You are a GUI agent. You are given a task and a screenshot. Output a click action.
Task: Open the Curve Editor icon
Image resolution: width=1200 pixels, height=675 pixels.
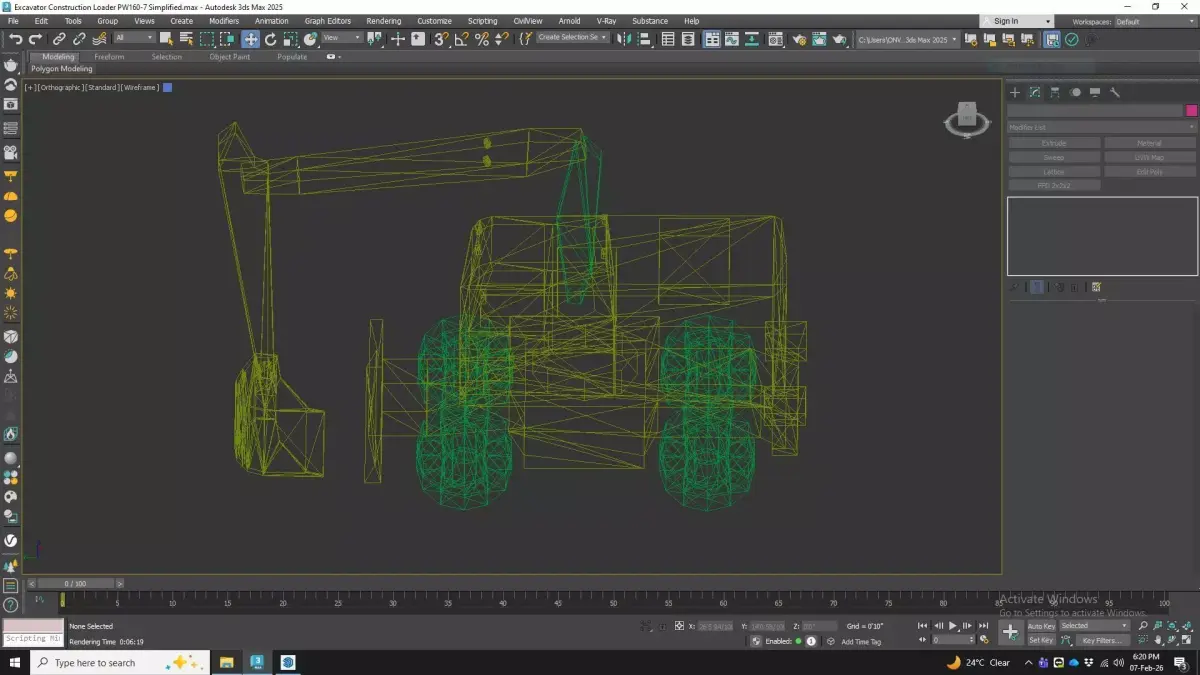[732, 39]
